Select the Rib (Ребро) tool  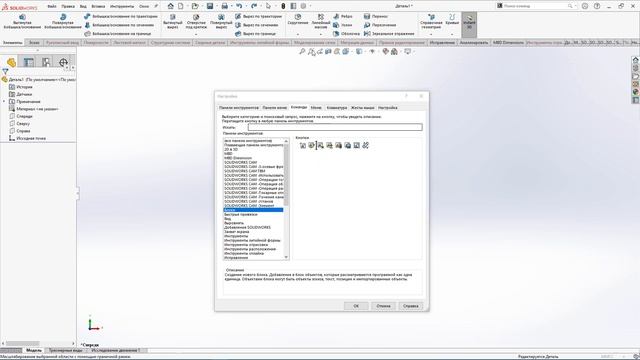click(343, 16)
